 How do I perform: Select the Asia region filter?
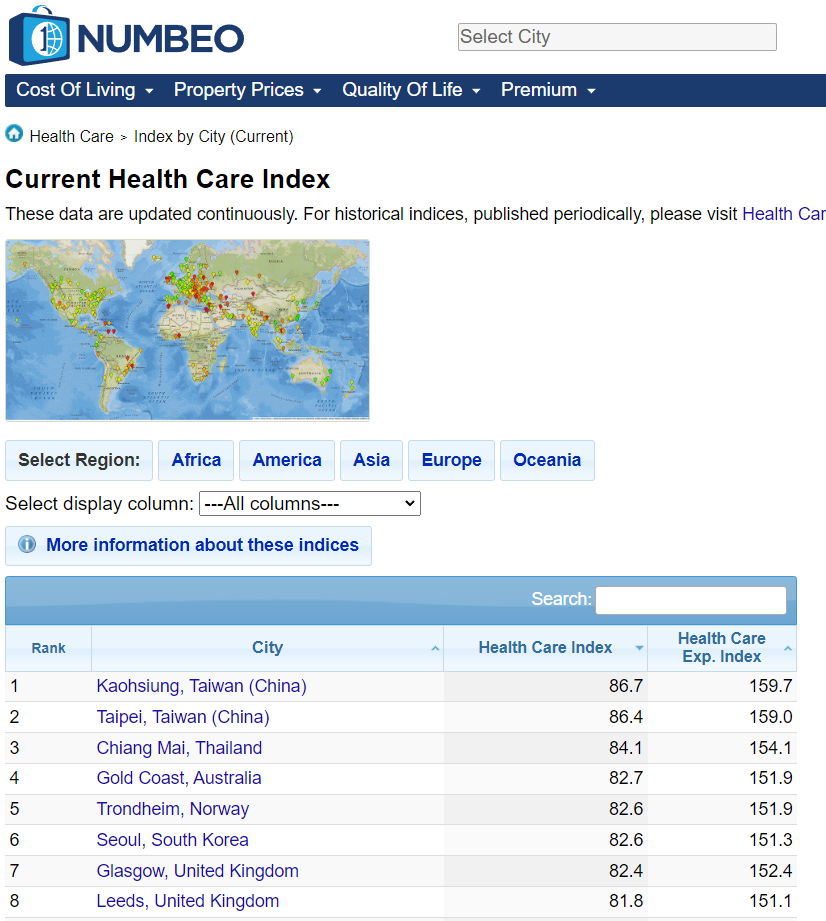click(x=371, y=460)
